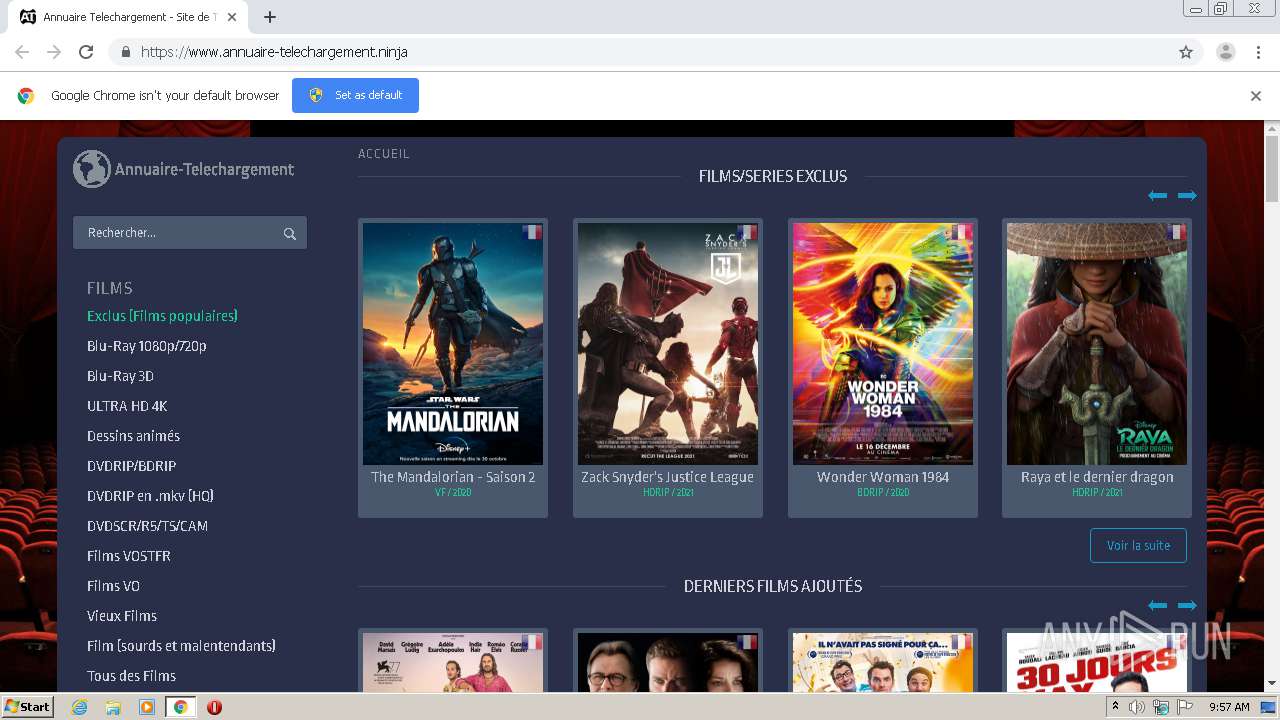Open Blu-Ray 1080p/720p category
Image resolution: width=1280 pixels, height=720 pixels.
pyautogui.click(x=147, y=346)
